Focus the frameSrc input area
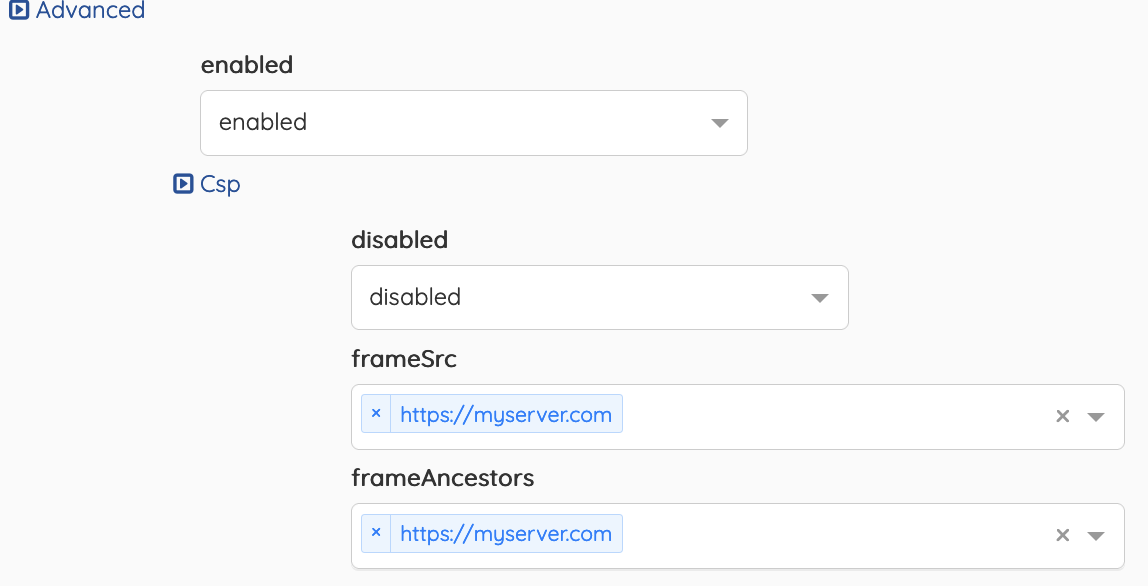The image size is (1148, 586). pos(835,417)
